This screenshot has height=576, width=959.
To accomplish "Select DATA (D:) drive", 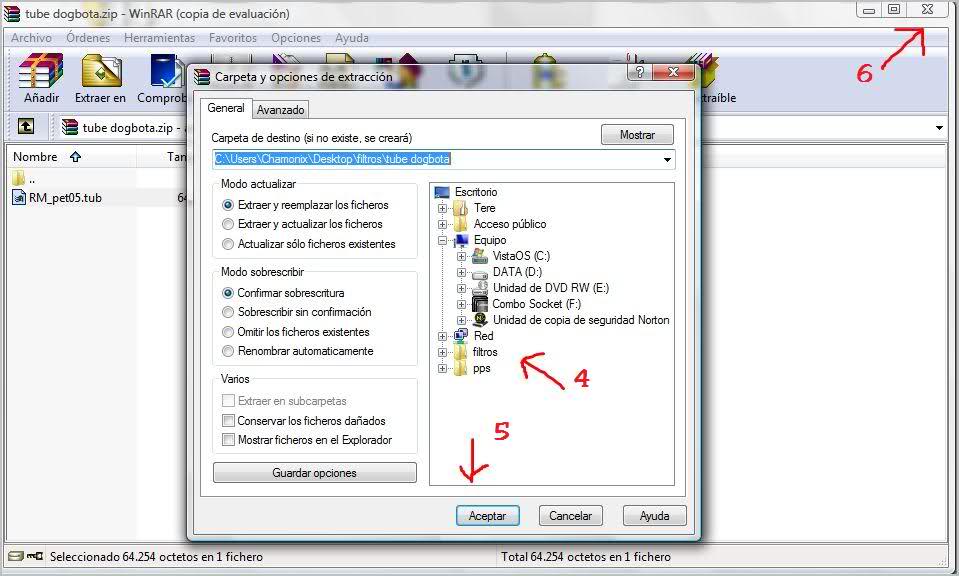I will (x=517, y=271).
